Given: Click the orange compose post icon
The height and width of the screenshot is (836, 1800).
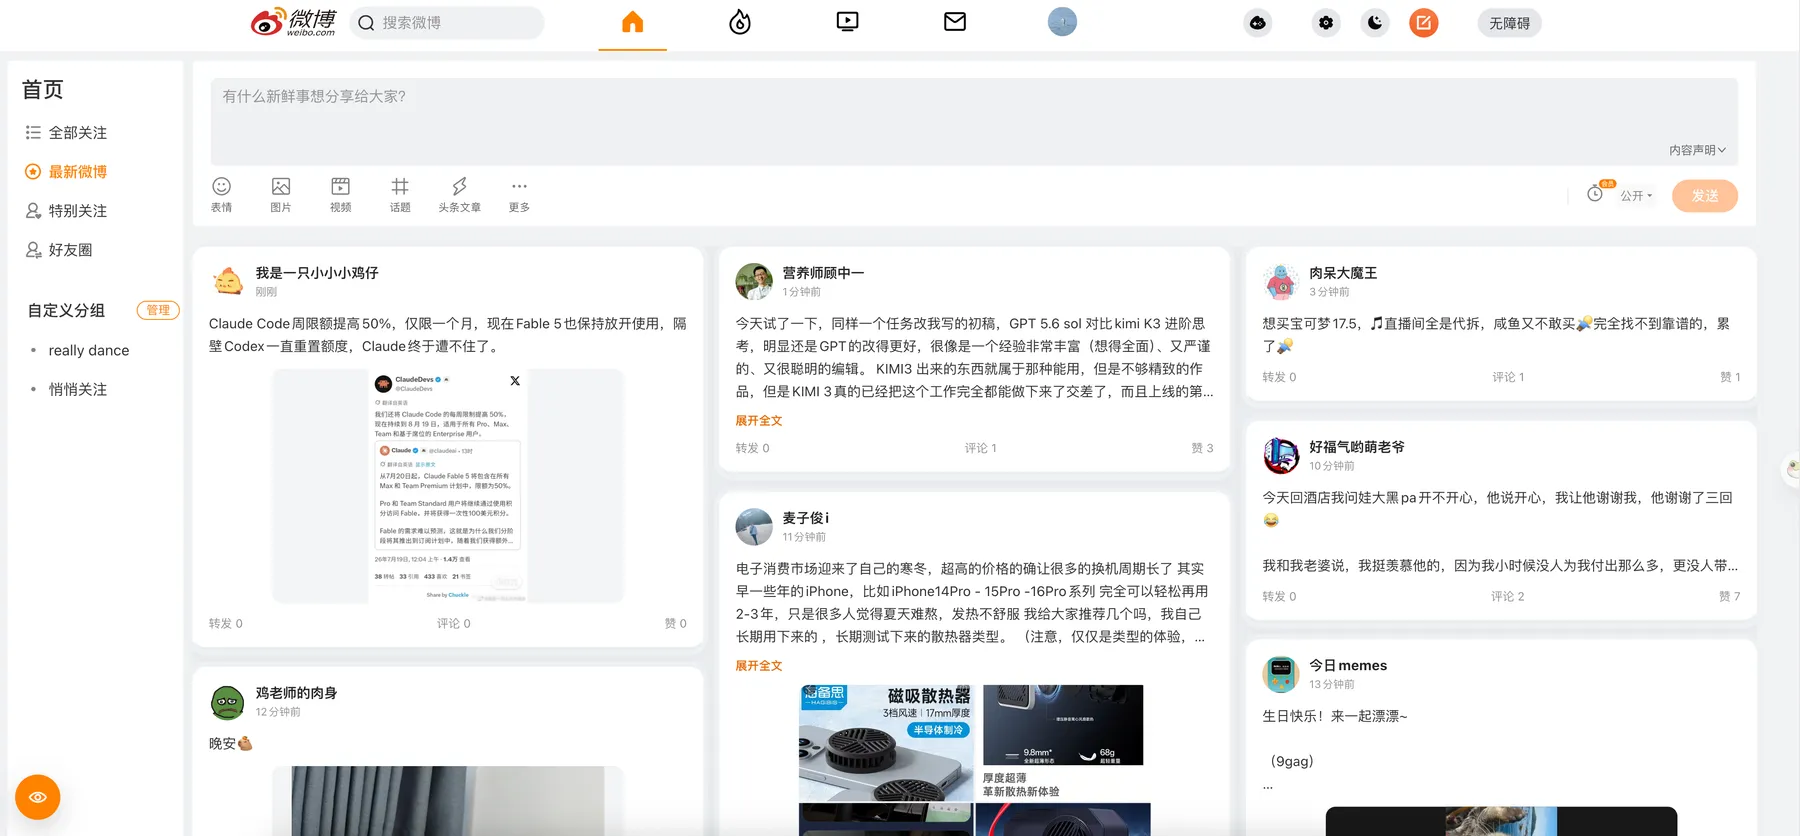Looking at the screenshot, I should coord(1424,23).
